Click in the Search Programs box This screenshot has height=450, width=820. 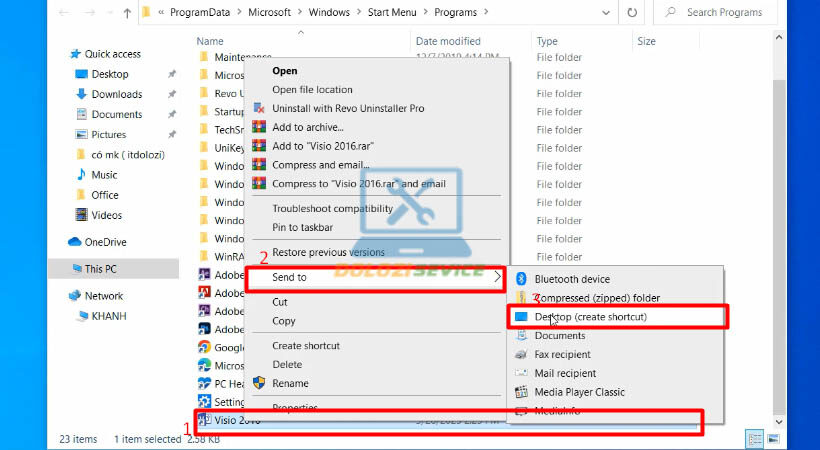724,13
